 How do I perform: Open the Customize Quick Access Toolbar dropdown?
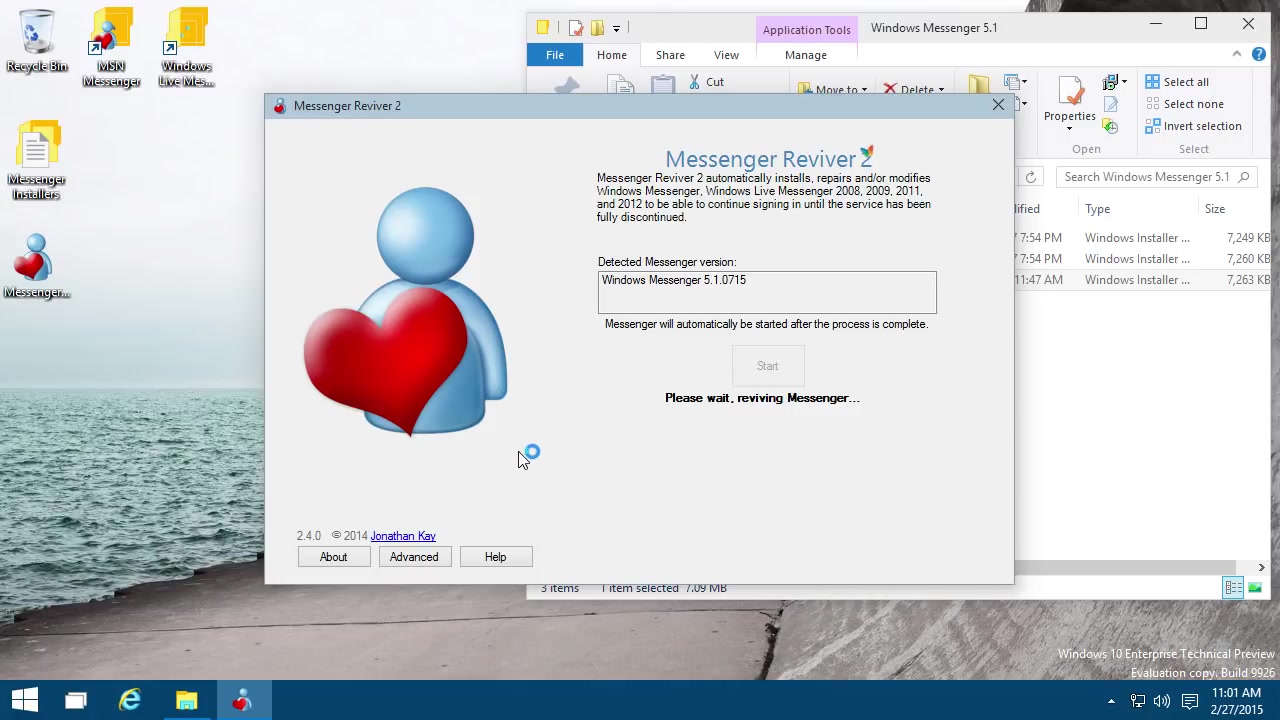616,28
